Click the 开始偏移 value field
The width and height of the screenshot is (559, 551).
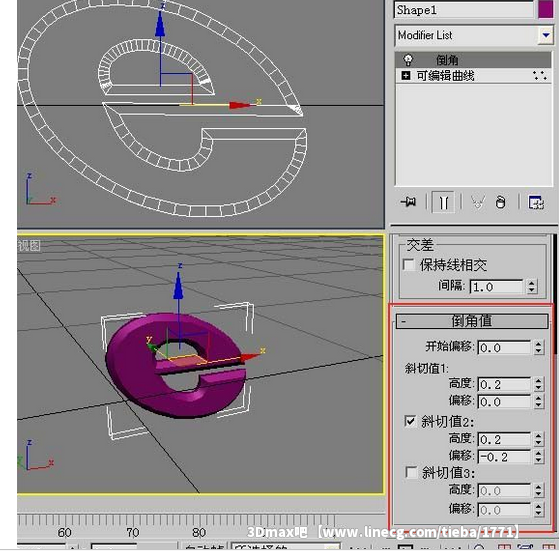[x=504, y=347]
